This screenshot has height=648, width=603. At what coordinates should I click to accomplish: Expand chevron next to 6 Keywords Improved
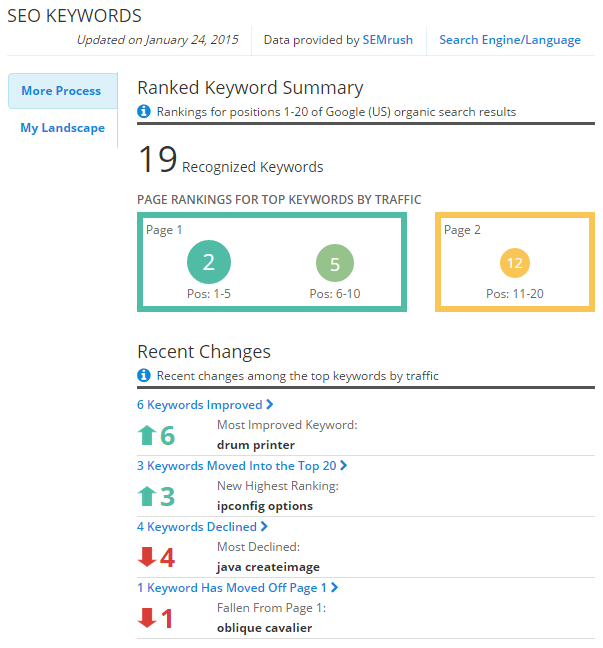(x=269, y=404)
